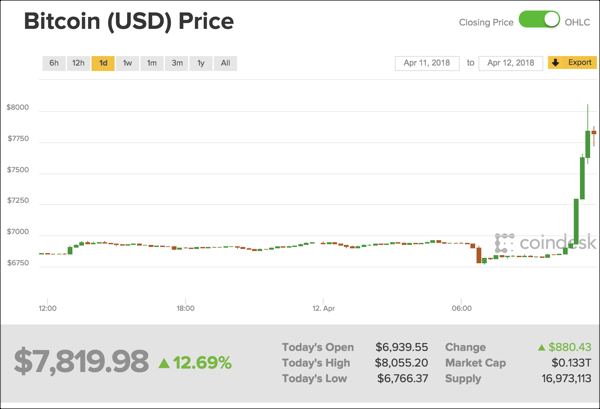Click the red candlestick dip at 06:00
This screenshot has height=409, width=600.
[478, 253]
